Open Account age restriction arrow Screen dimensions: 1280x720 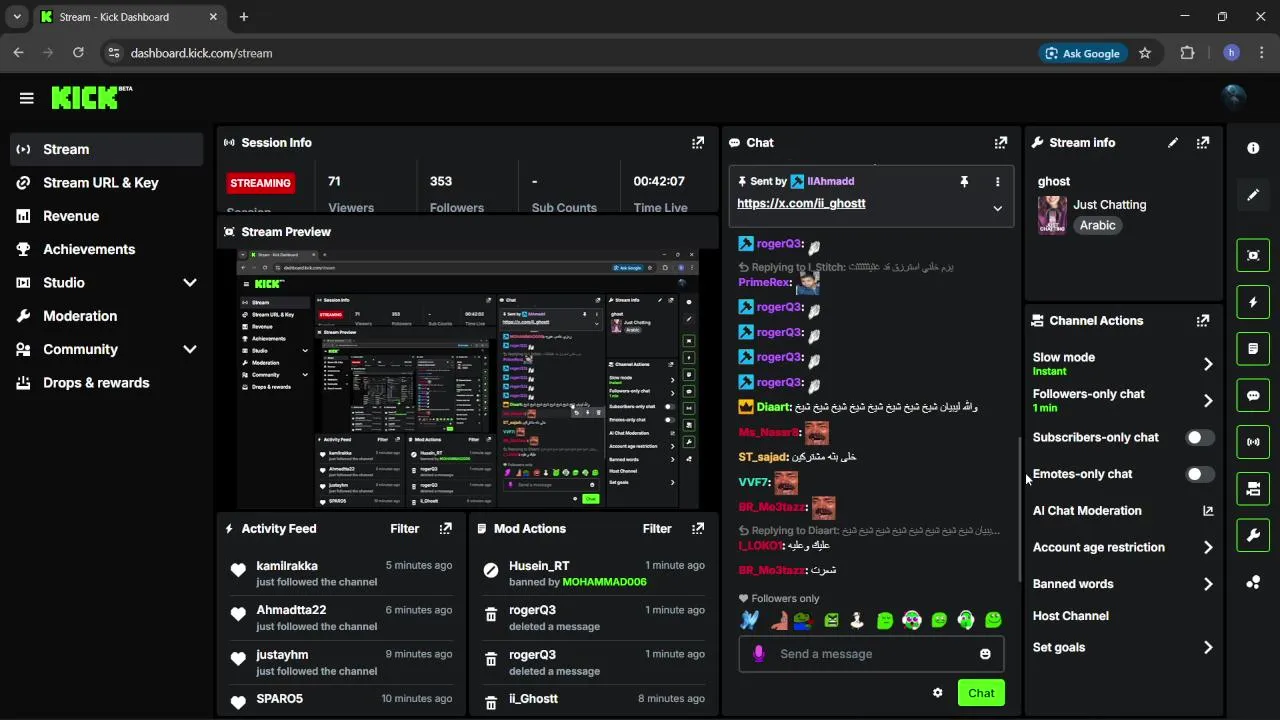point(1208,548)
